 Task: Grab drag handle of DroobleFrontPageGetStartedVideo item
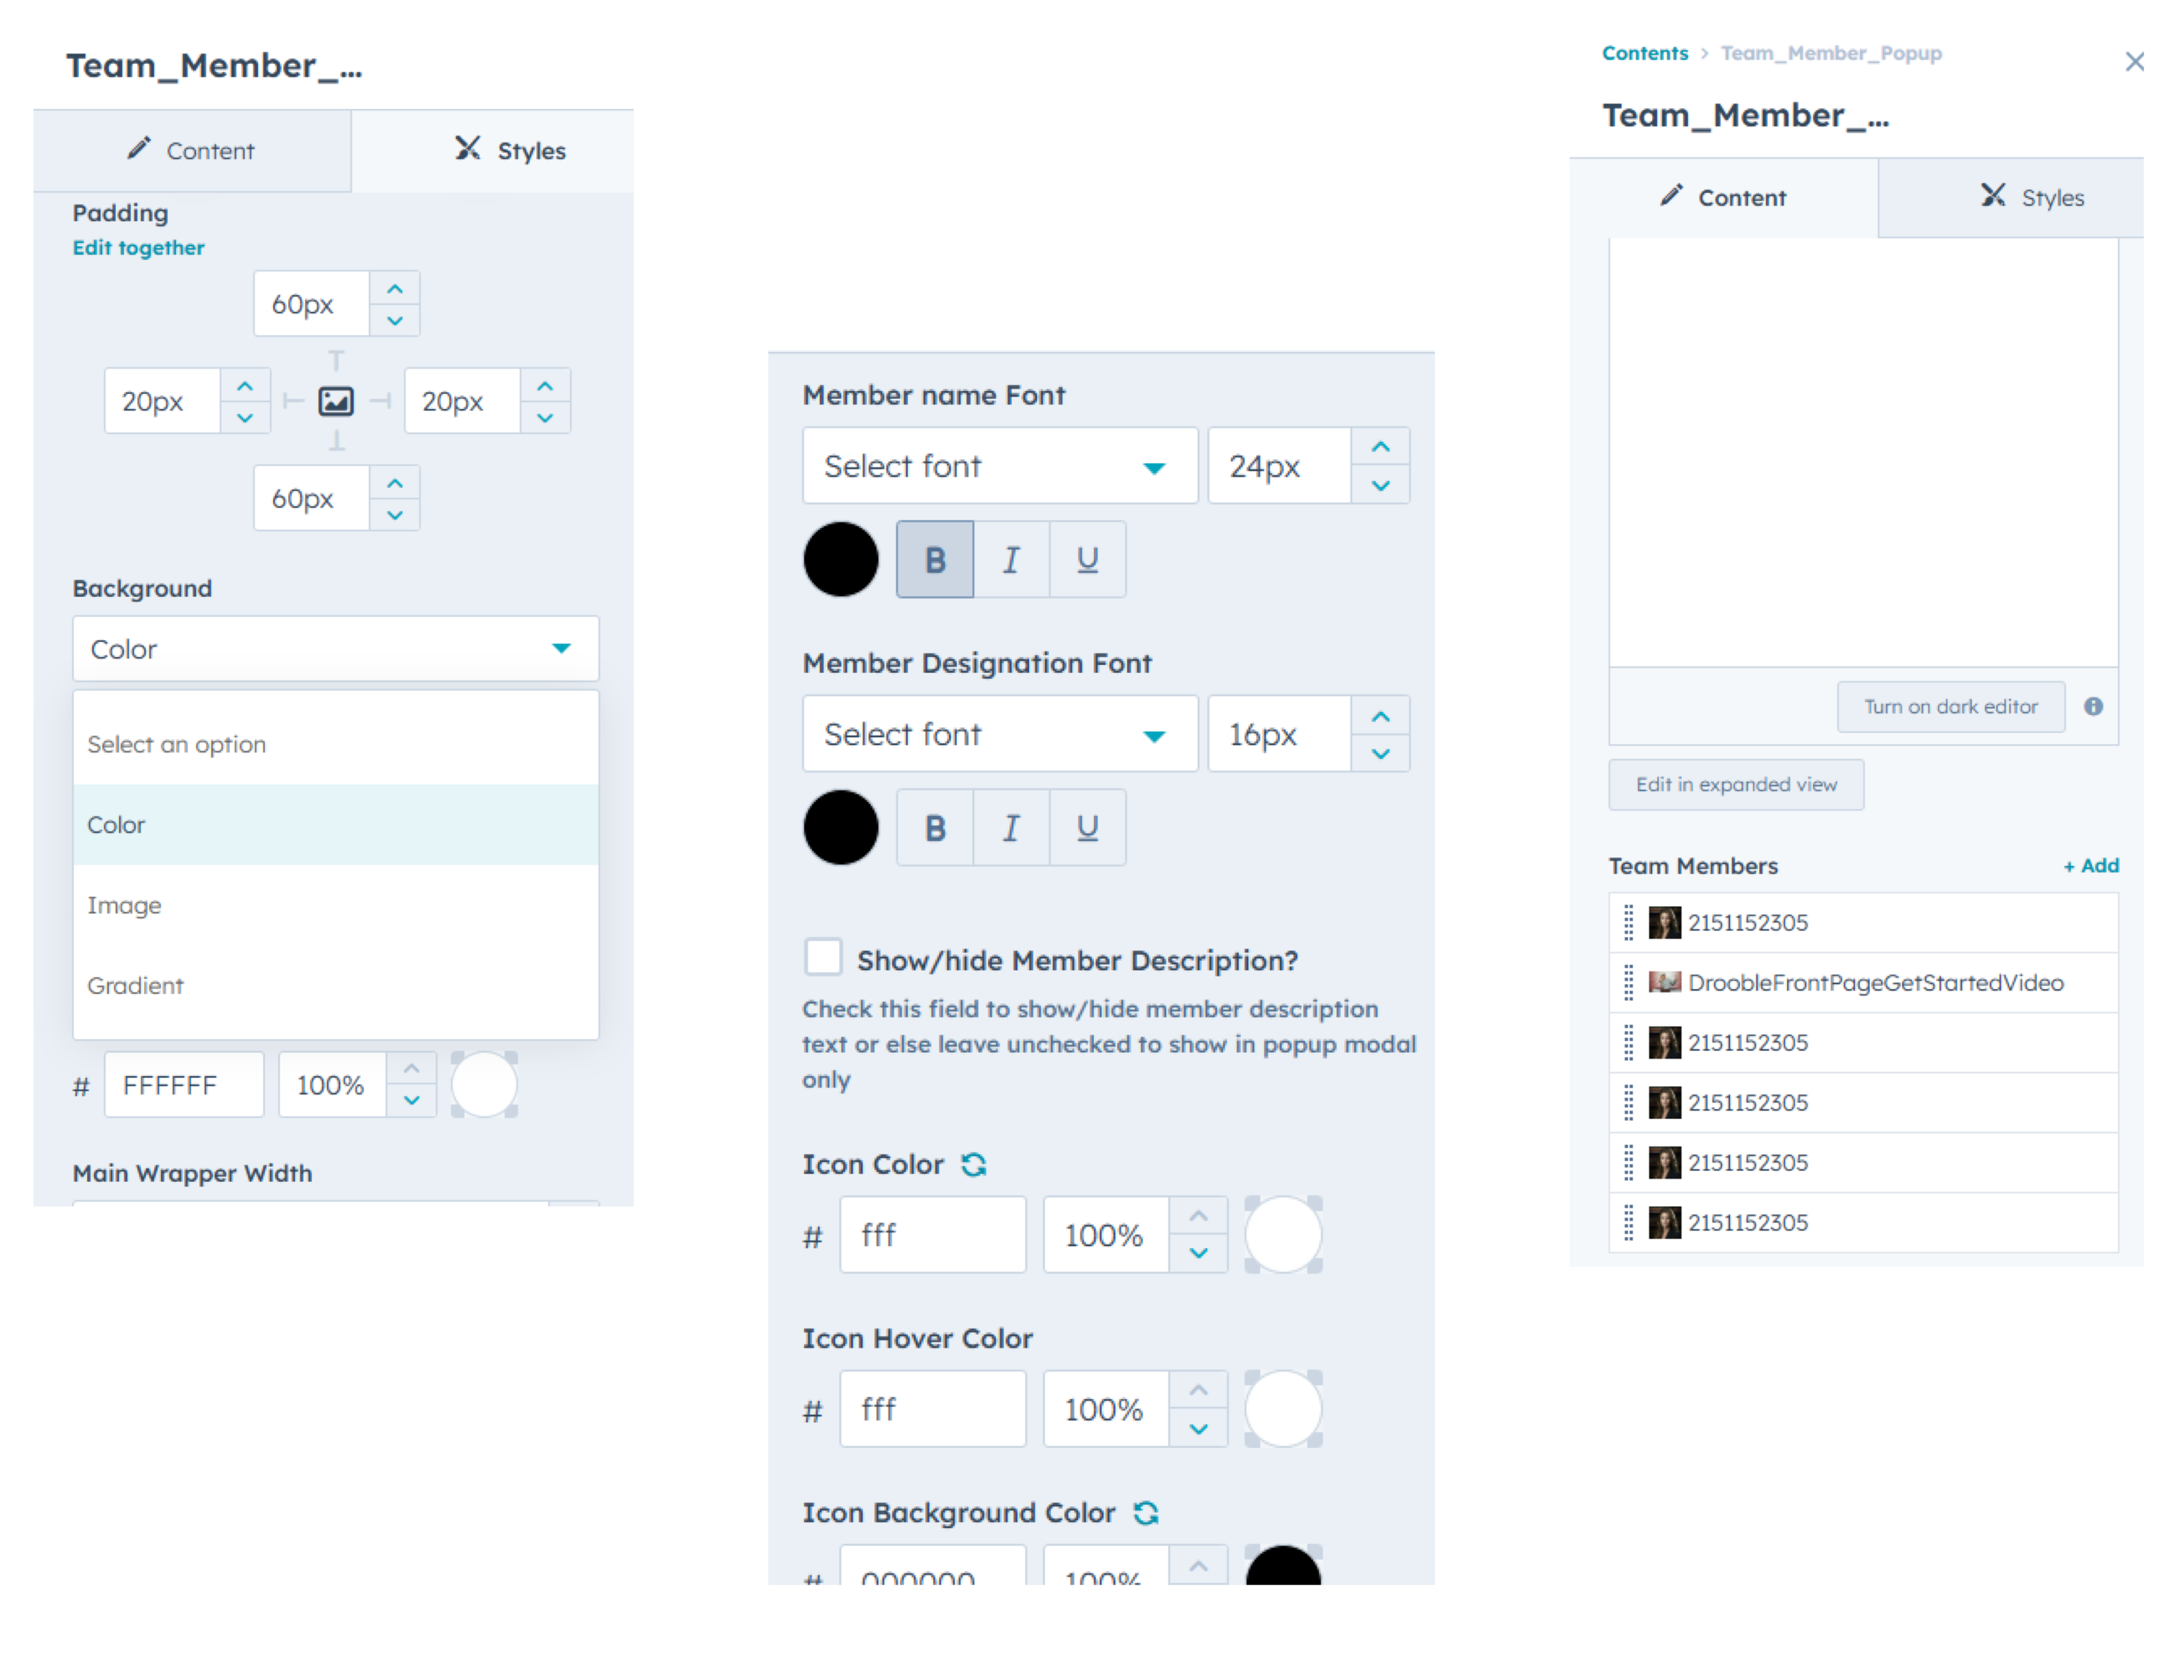(x=1628, y=982)
